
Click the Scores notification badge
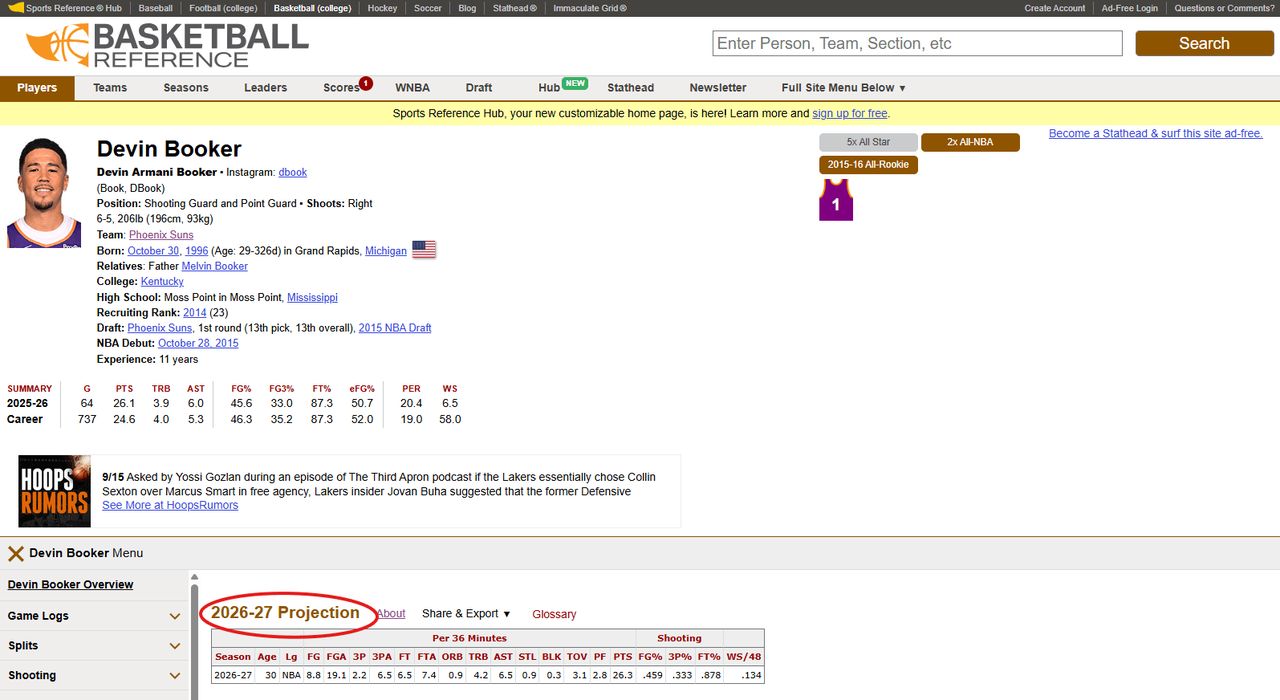pos(366,83)
